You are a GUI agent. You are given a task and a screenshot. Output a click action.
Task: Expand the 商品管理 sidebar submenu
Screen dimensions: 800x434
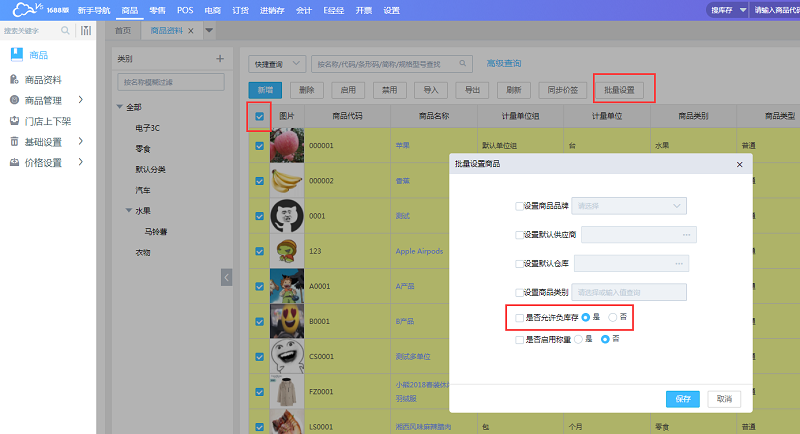point(80,100)
